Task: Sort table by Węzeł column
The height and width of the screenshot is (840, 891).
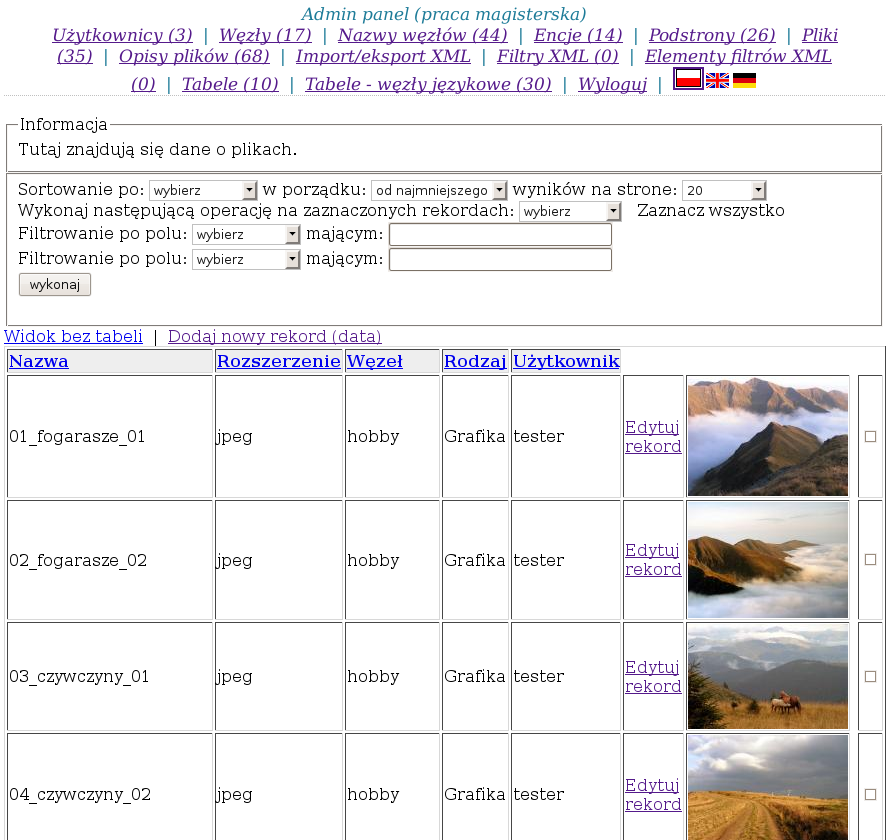Action: pyautogui.click(x=374, y=361)
